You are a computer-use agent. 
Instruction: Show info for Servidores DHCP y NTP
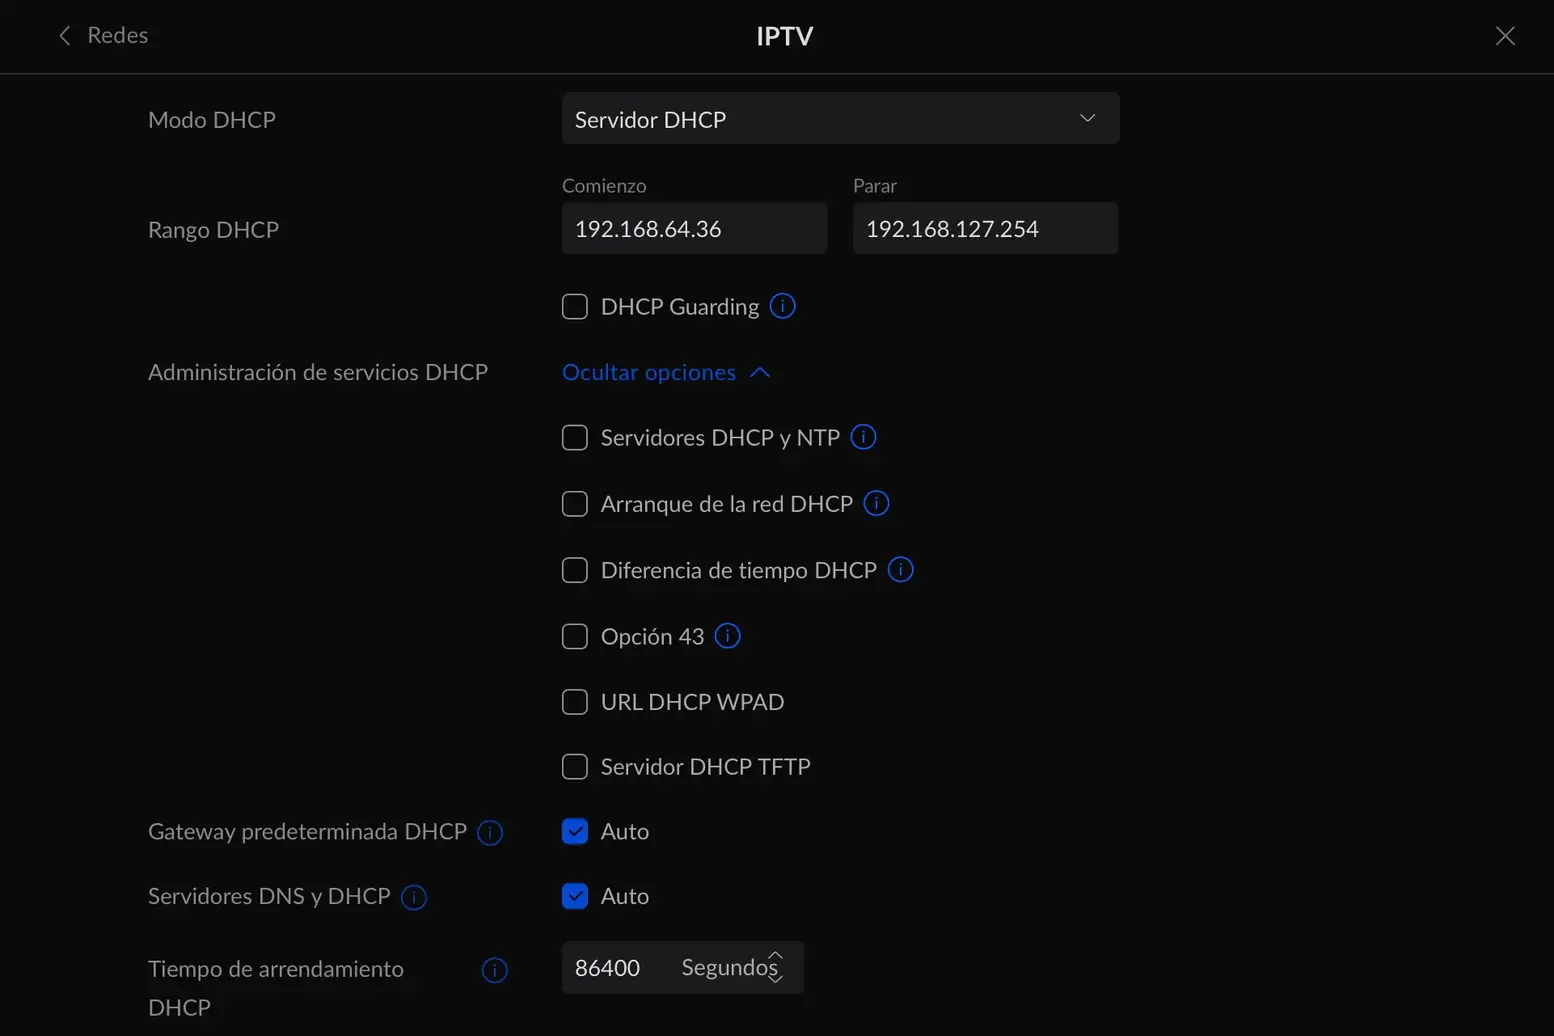pos(863,437)
